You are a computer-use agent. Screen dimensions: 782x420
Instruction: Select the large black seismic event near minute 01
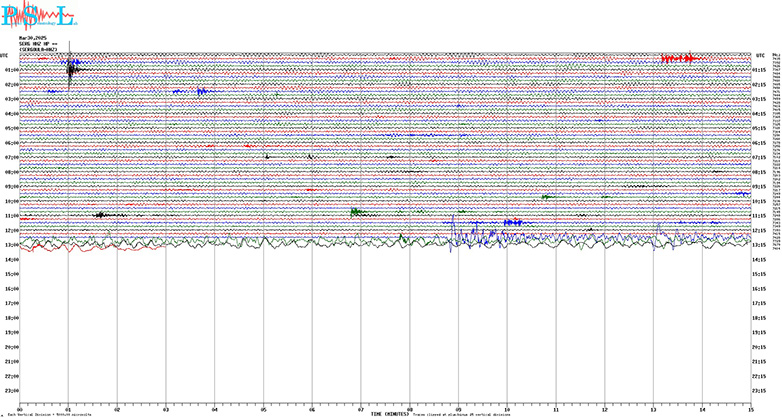72,69
